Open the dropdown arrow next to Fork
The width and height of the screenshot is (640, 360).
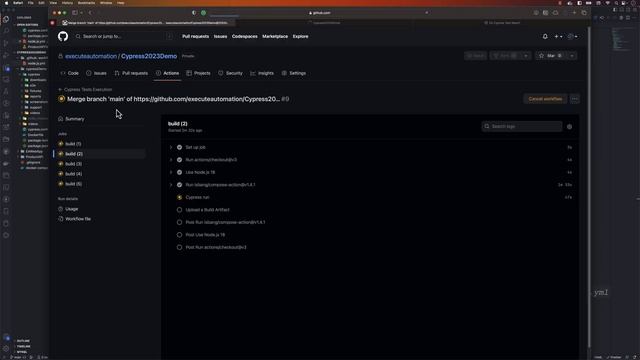coord(526,56)
